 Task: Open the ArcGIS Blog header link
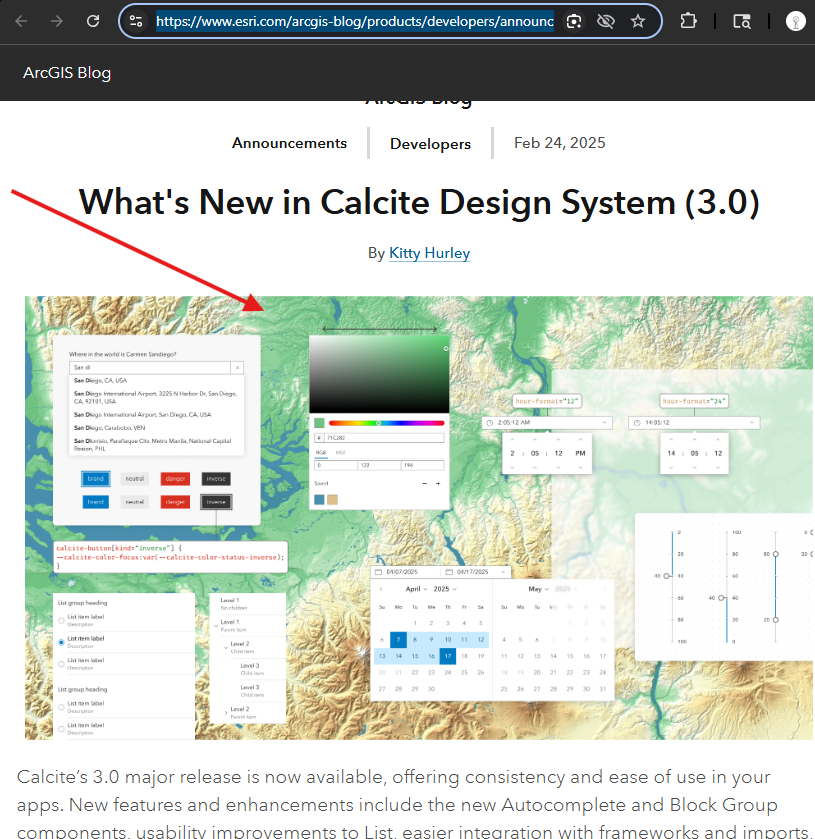pos(67,73)
